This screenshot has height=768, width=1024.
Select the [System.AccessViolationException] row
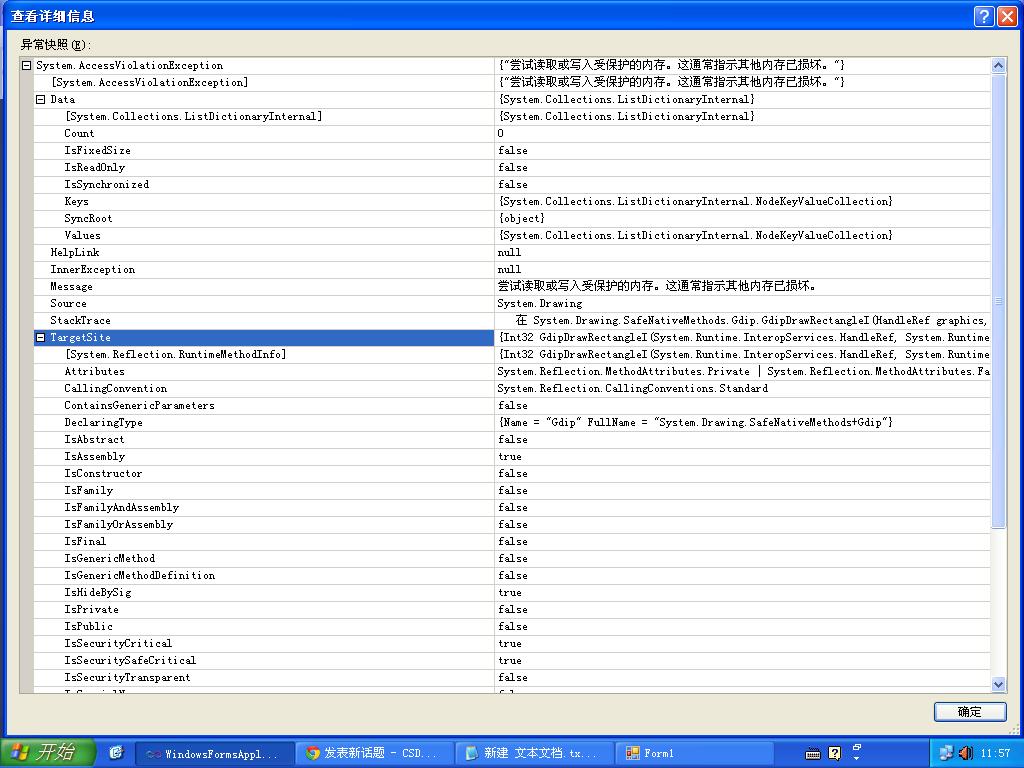point(512,82)
